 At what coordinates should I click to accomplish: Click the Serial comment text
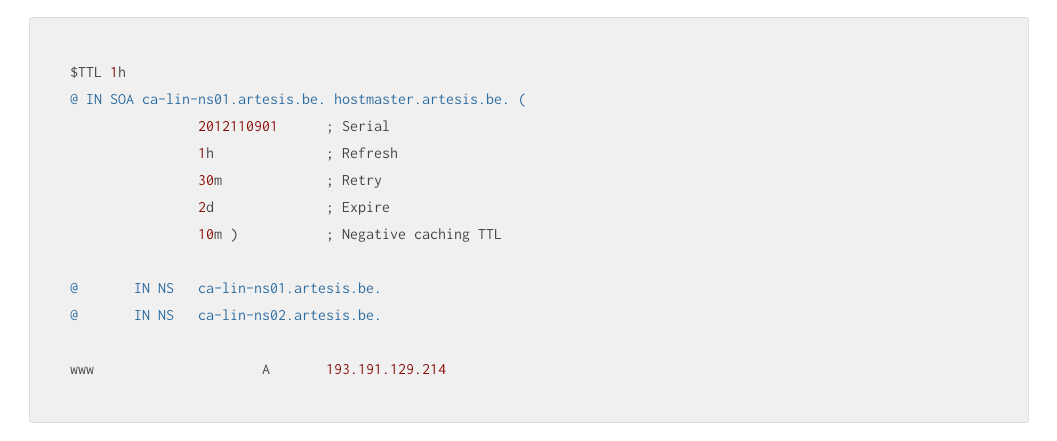click(358, 126)
